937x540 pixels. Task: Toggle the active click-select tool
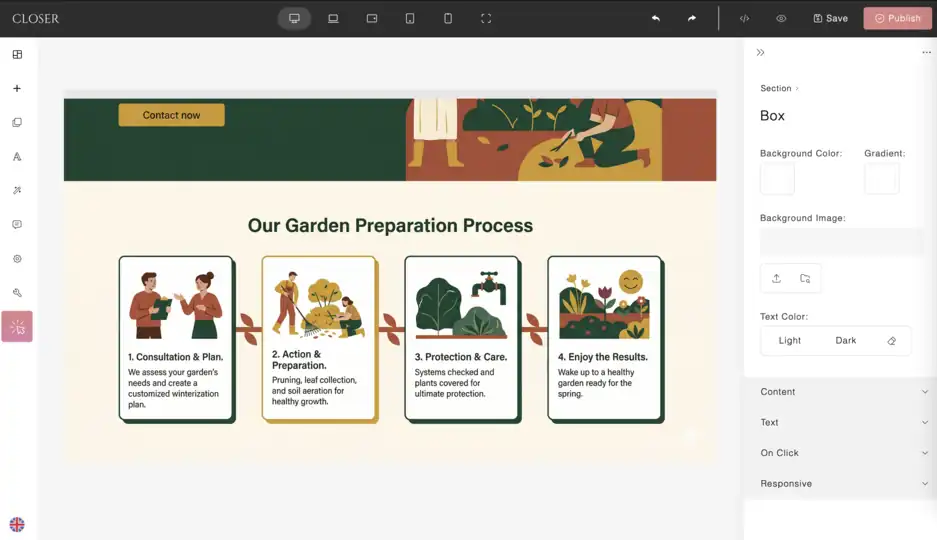click(17, 327)
